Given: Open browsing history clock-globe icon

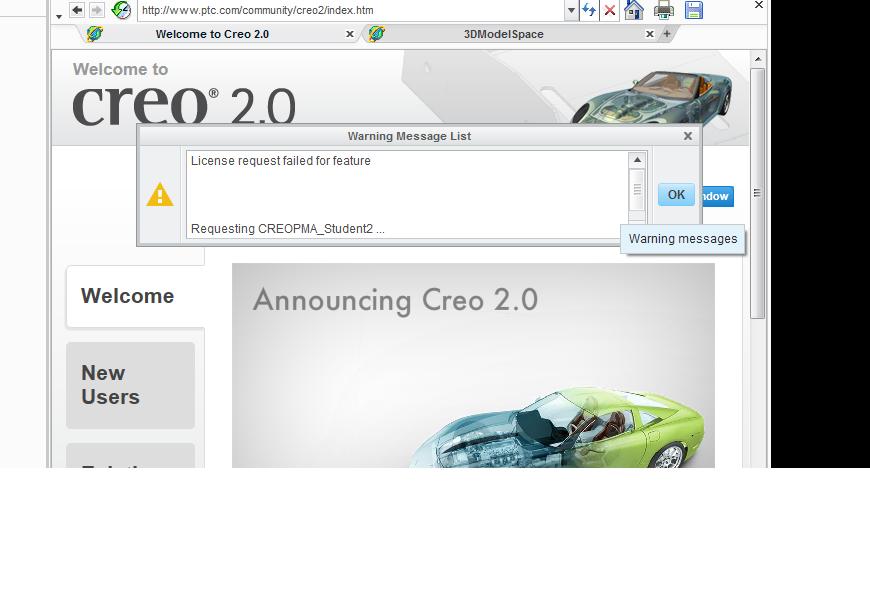Looking at the screenshot, I should [121, 10].
